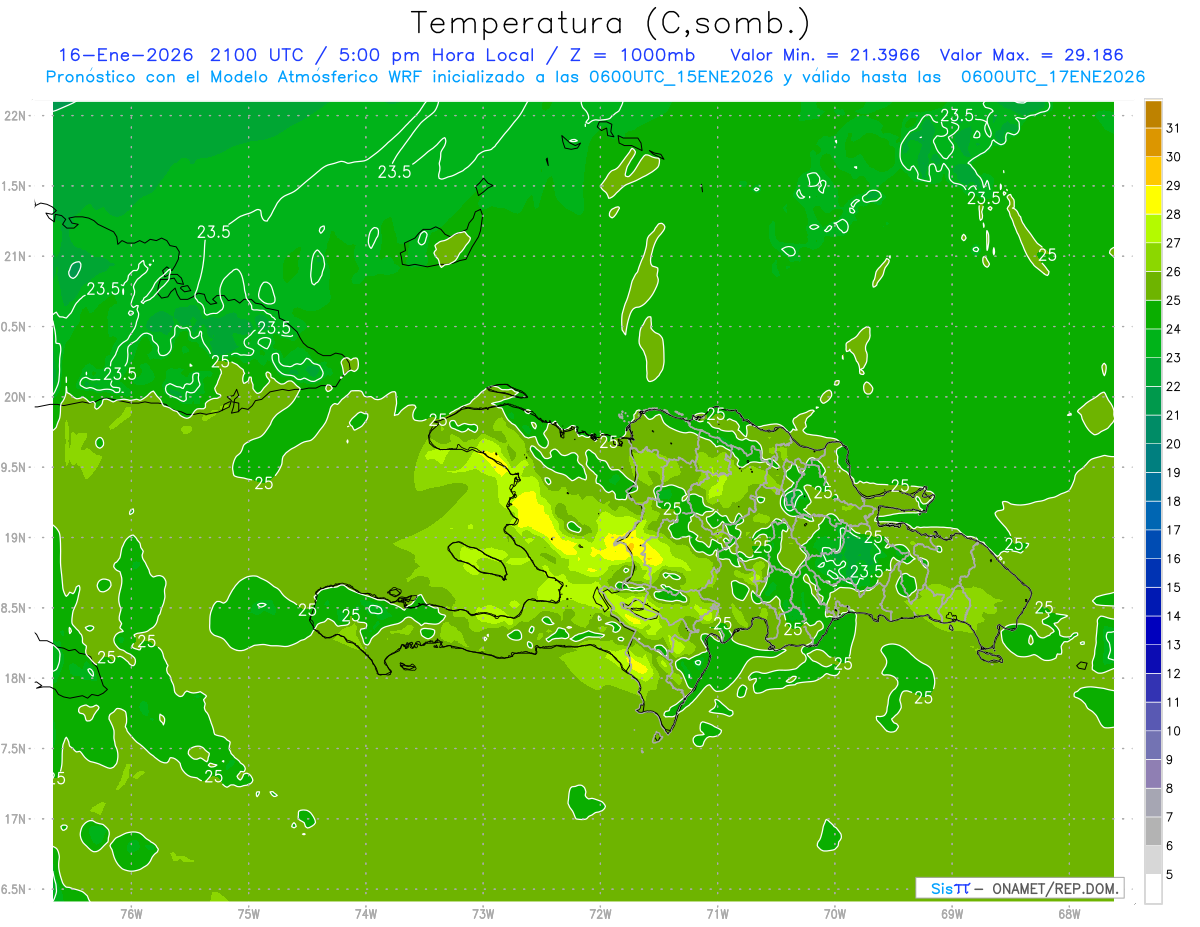Click the '76W' longitude axis label
Screen dimensions: 1200x927
[131, 913]
